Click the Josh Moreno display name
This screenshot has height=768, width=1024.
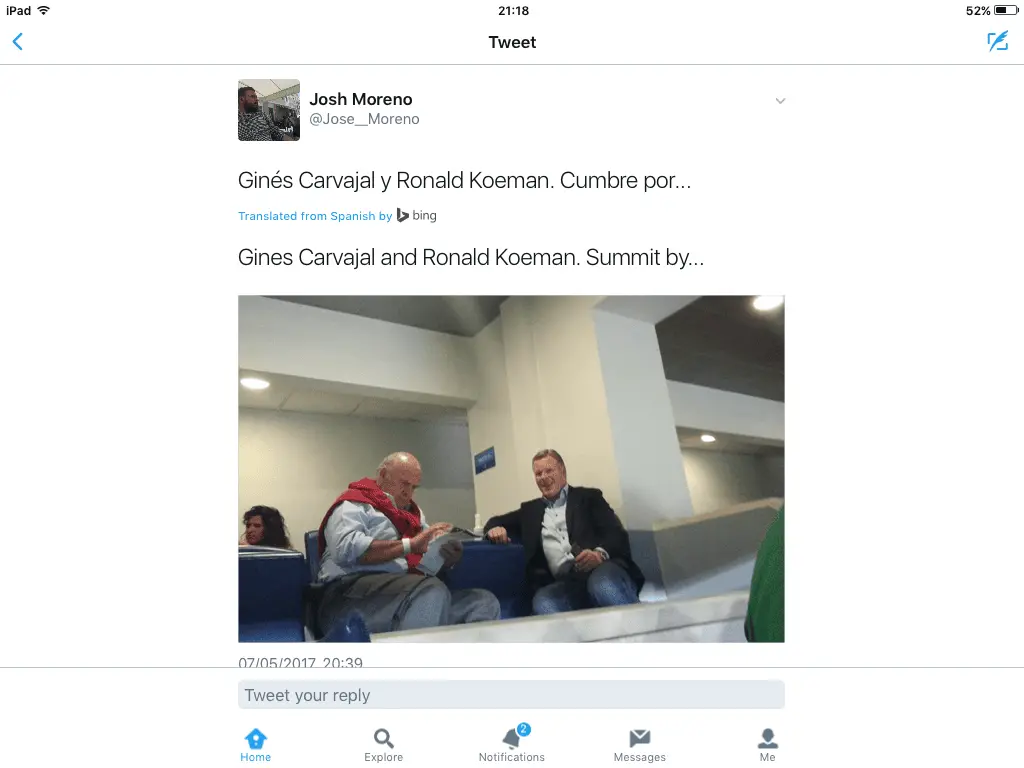pyautogui.click(x=360, y=99)
